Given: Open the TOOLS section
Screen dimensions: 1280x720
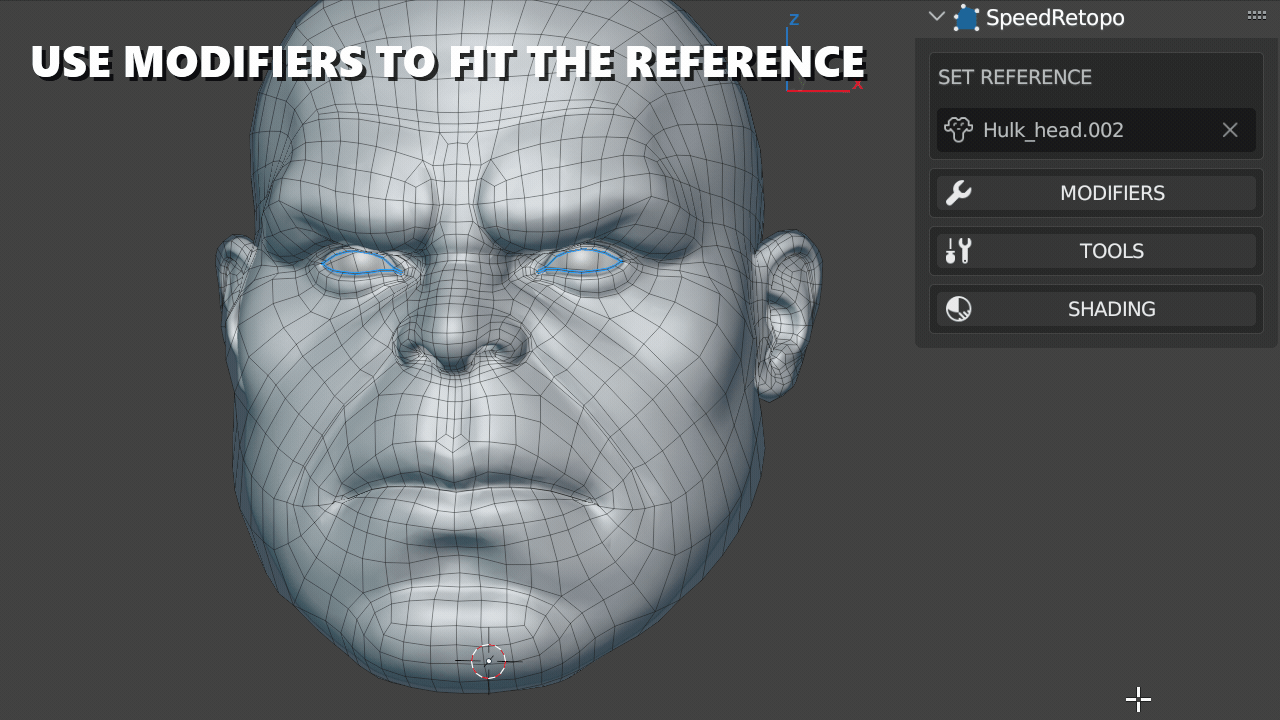Looking at the screenshot, I should [1111, 251].
